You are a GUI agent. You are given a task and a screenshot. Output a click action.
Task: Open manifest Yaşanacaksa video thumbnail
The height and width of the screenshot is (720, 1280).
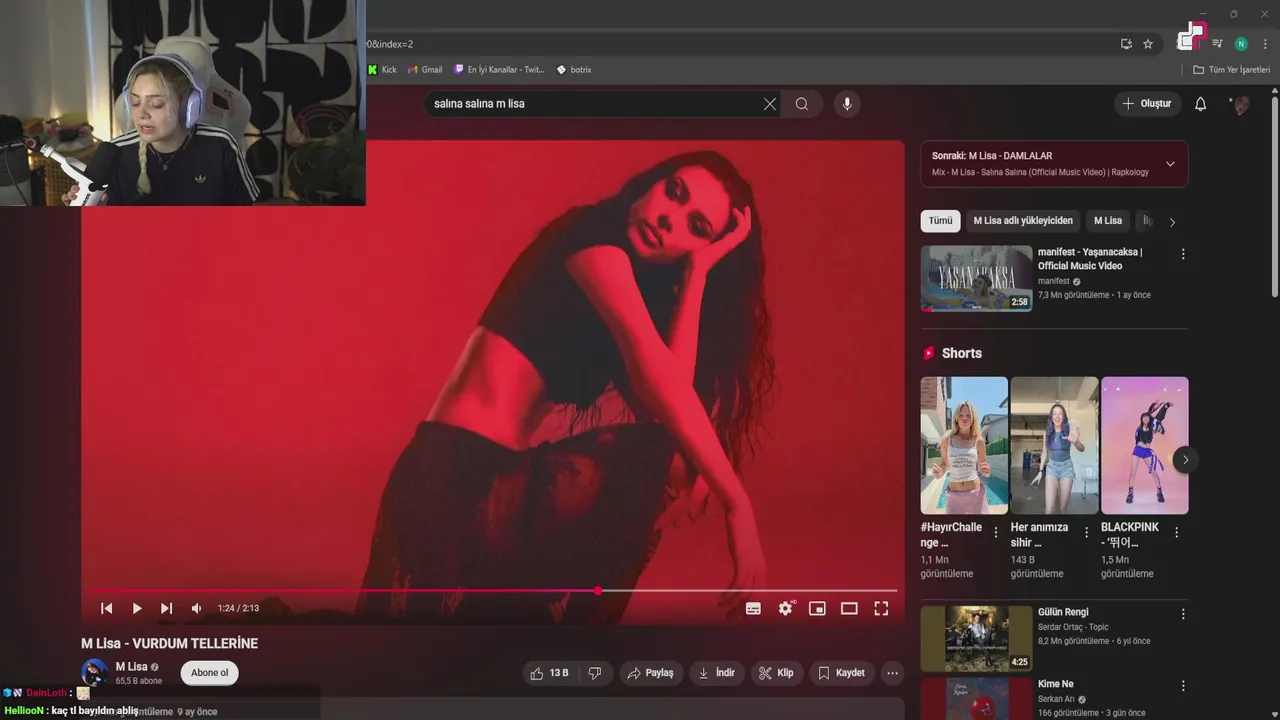(976, 278)
